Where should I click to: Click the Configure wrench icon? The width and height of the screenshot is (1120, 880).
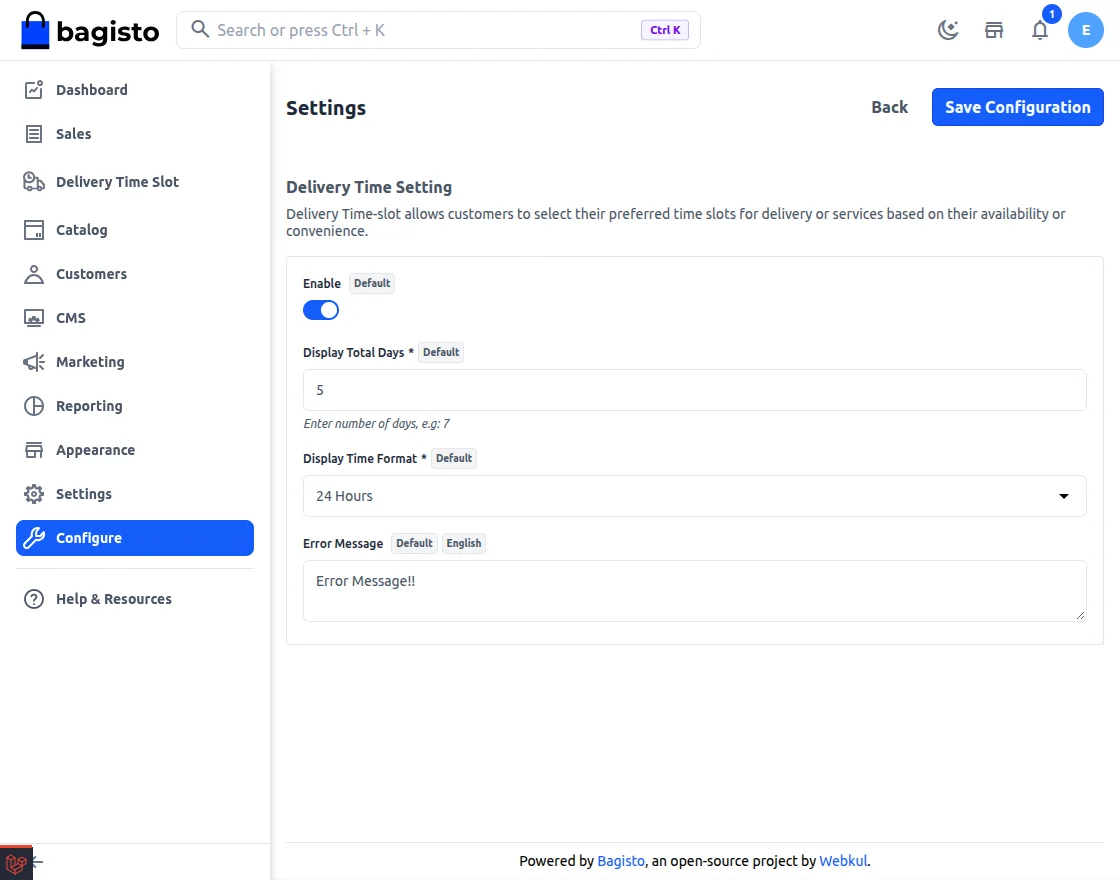click(34, 538)
